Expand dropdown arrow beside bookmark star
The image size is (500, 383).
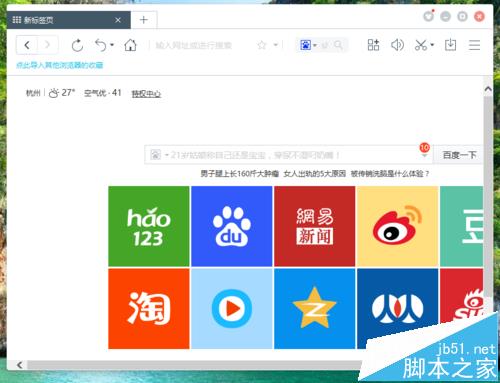coord(276,45)
